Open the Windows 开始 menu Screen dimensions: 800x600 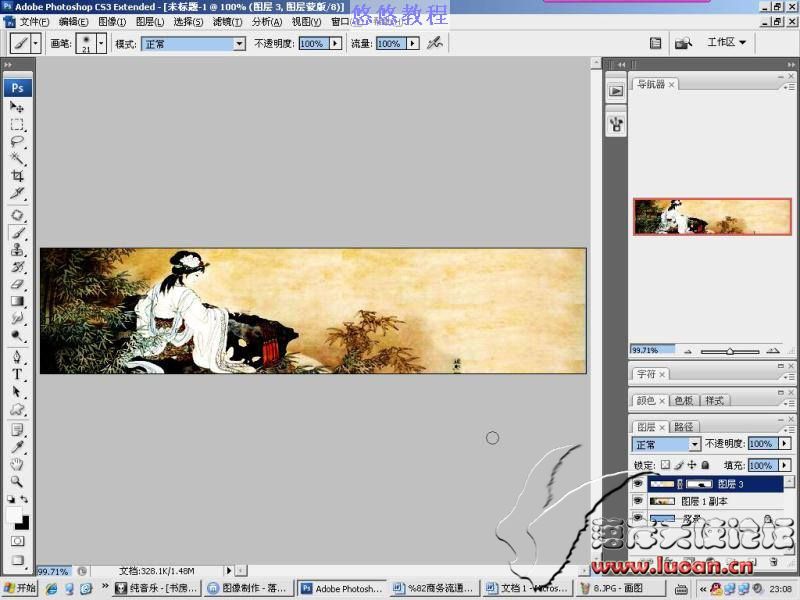coord(19,588)
